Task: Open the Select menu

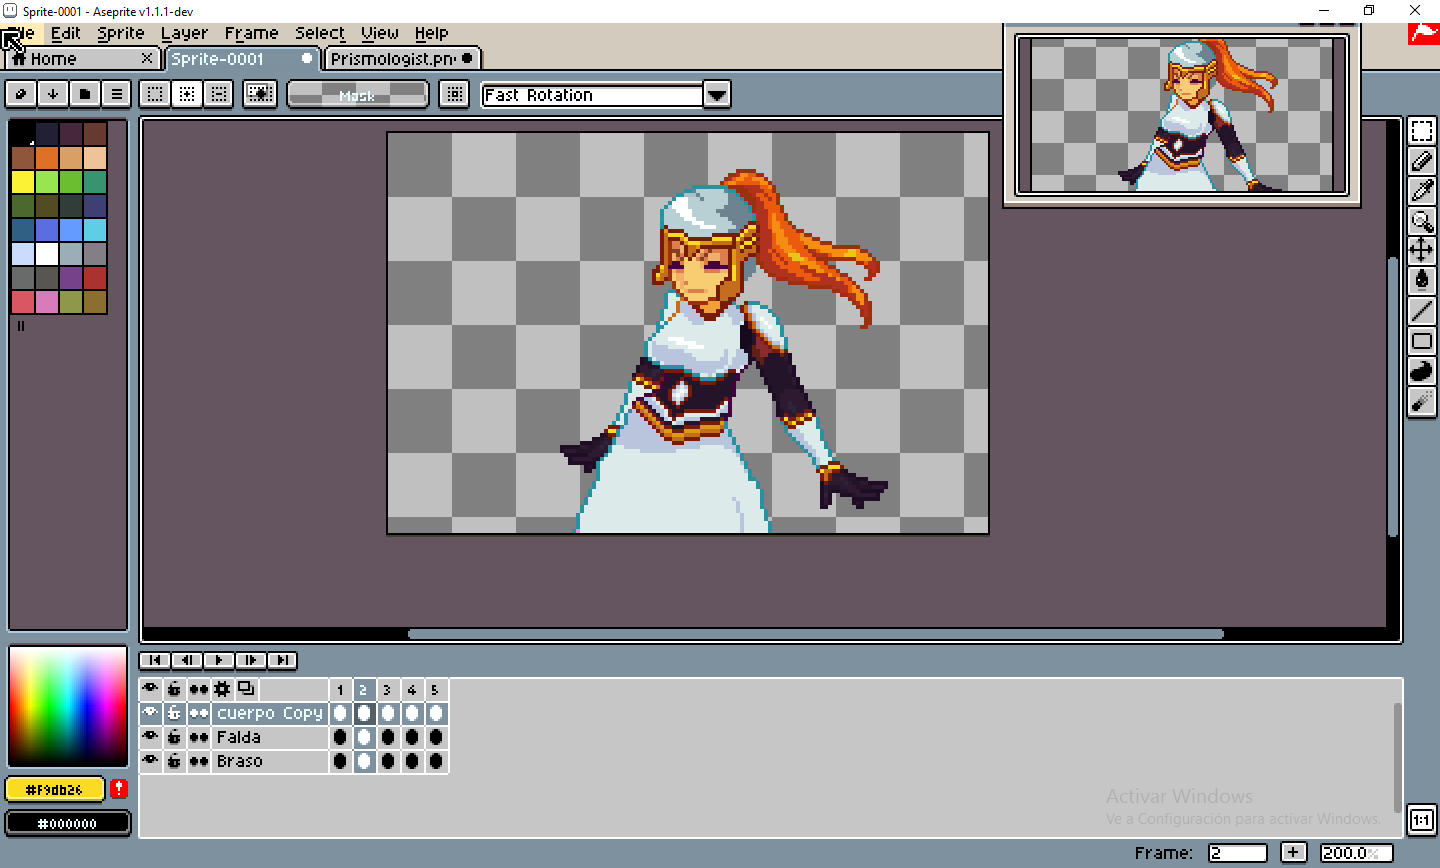Action: pyautogui.click(x=320, y=33)
